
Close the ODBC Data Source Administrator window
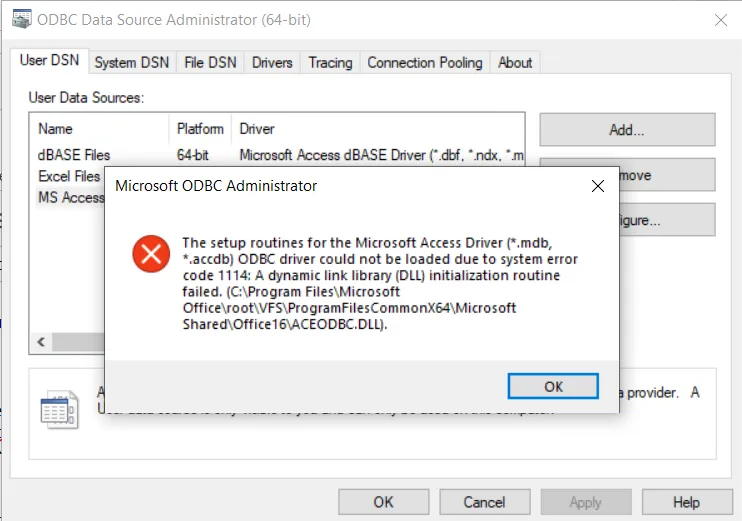point(720,19)
